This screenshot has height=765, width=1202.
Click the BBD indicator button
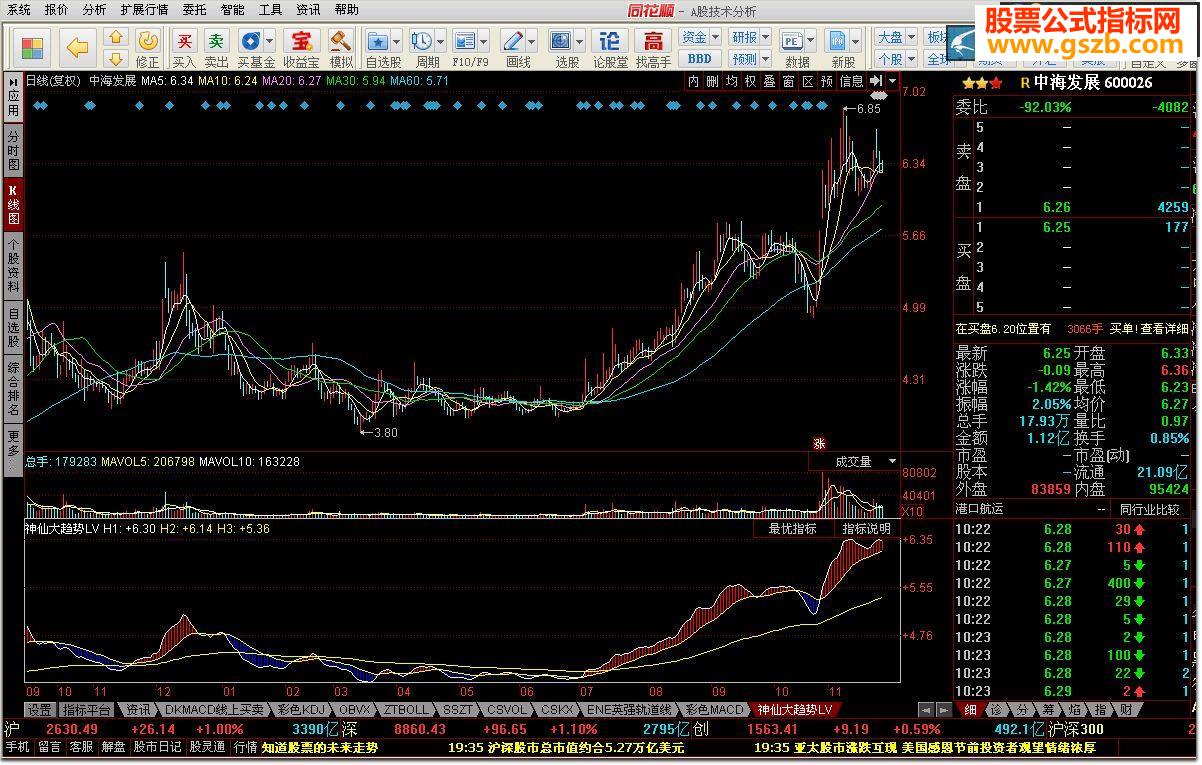click(699, 59)
